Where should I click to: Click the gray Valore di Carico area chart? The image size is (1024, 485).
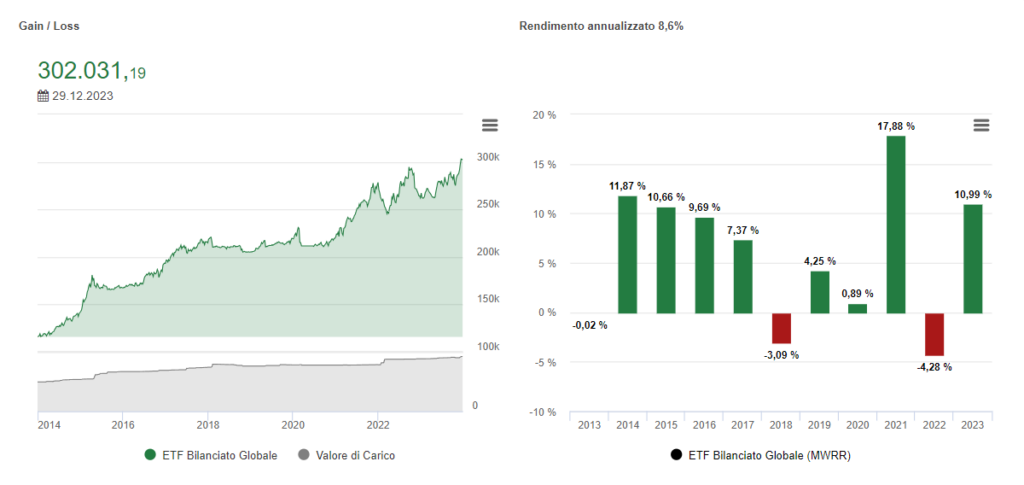point(250,390)
